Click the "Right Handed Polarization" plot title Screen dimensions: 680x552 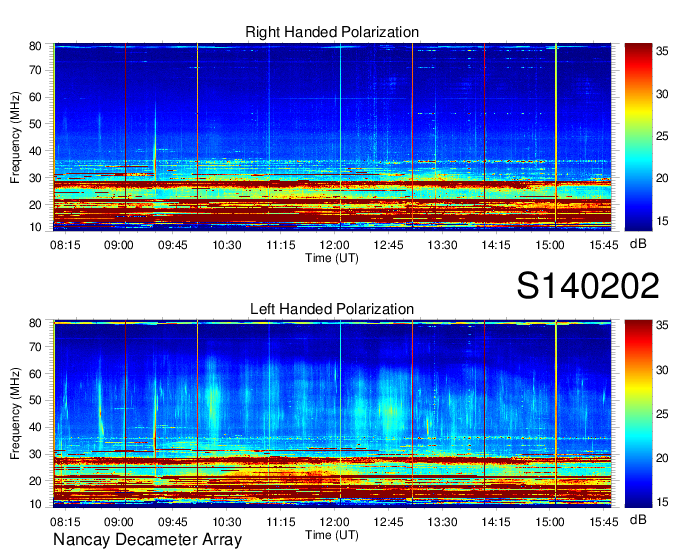(332, 32)
